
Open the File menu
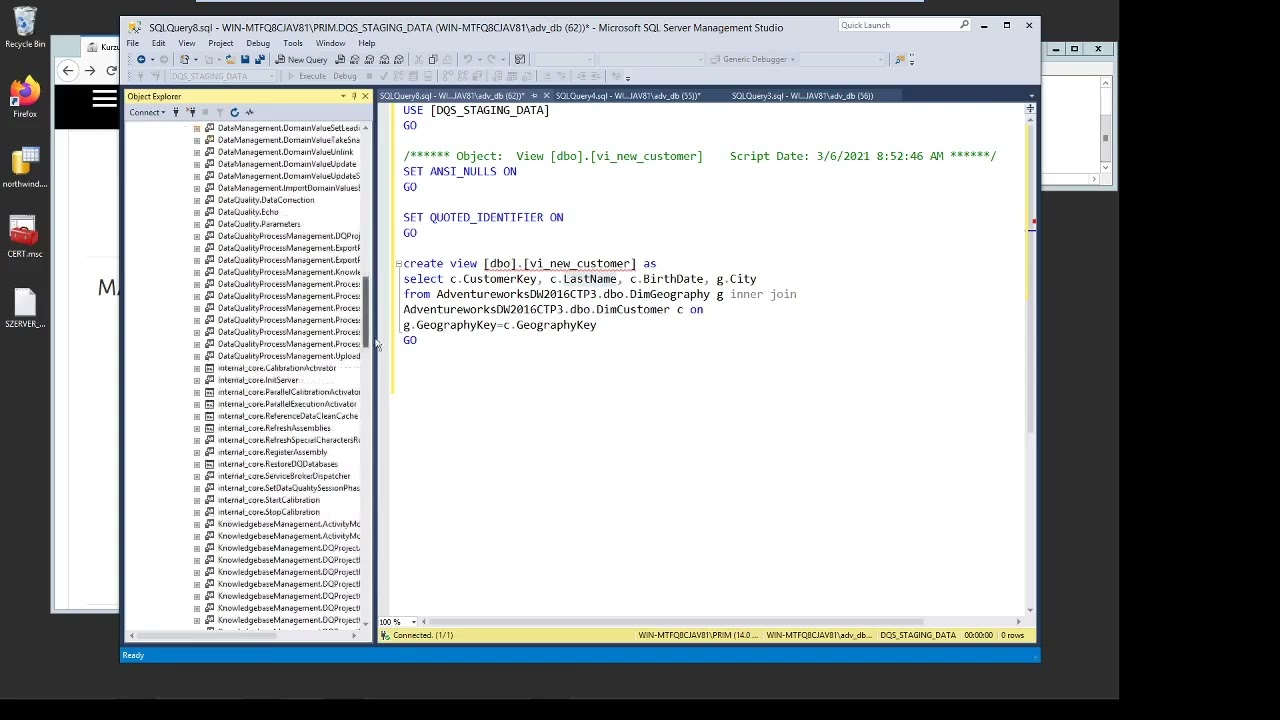[132, 43]
